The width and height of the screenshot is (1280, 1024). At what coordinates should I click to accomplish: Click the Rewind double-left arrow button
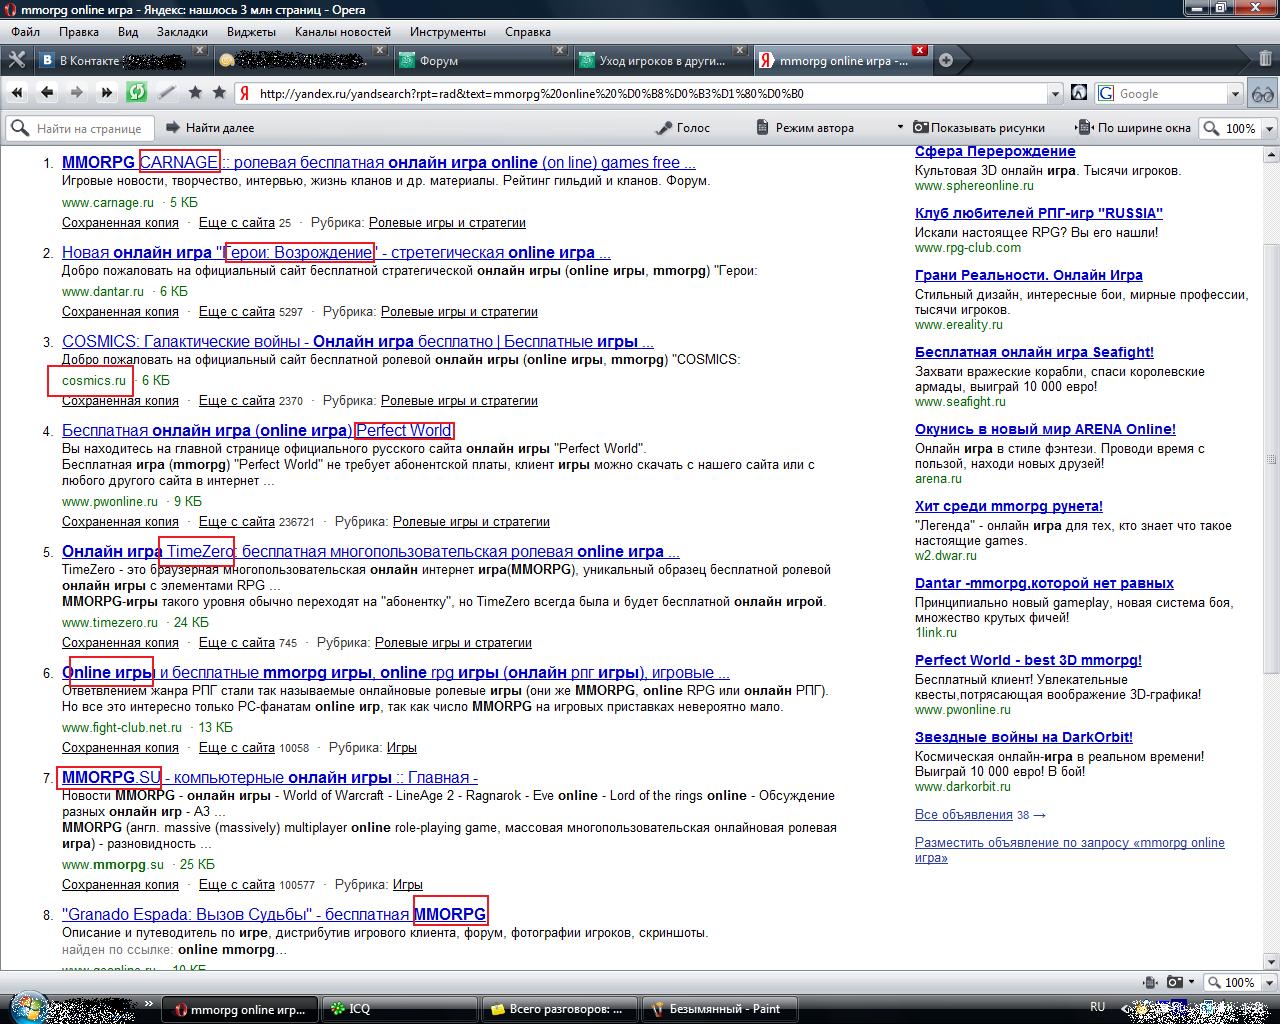17,93
